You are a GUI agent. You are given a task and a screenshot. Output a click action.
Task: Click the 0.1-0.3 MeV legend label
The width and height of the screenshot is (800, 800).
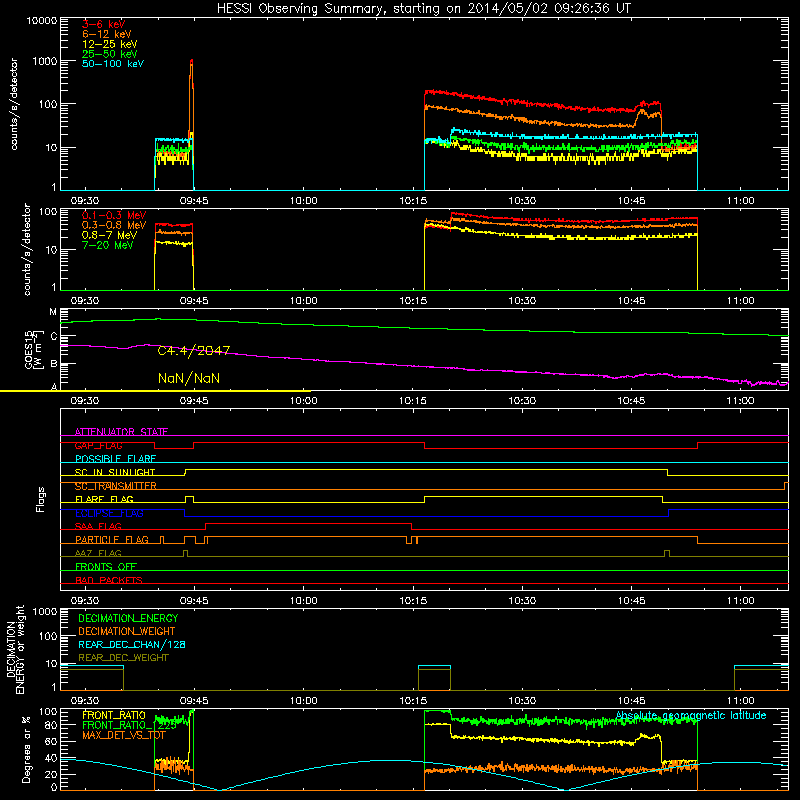click(x=114, y=215)
